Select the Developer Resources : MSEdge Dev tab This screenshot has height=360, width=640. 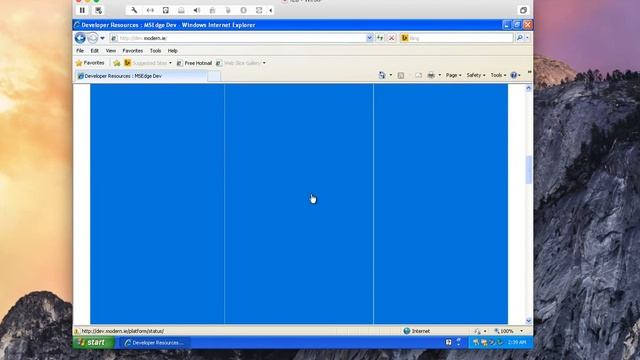click(x=141, y=76)
